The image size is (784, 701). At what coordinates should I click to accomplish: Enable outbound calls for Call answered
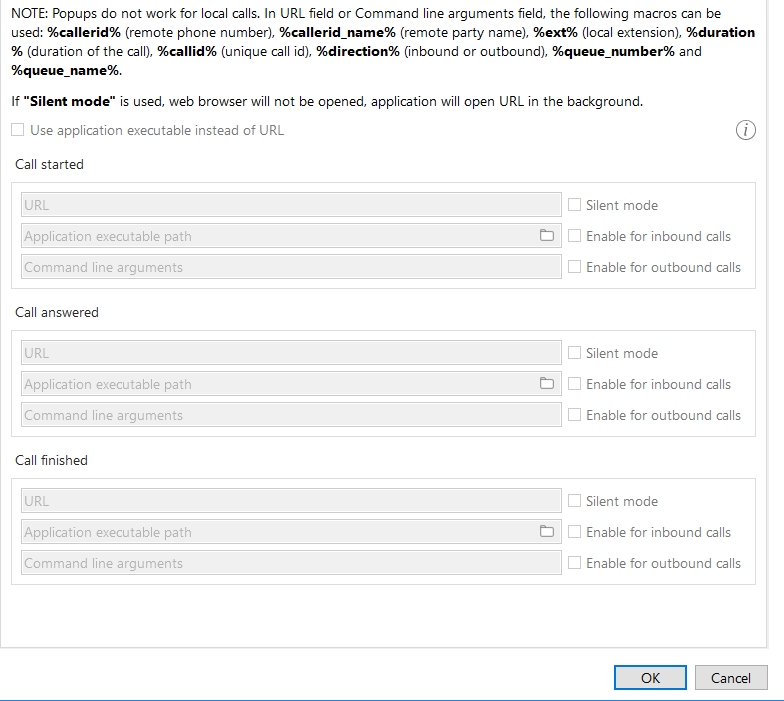coord(574,415)
